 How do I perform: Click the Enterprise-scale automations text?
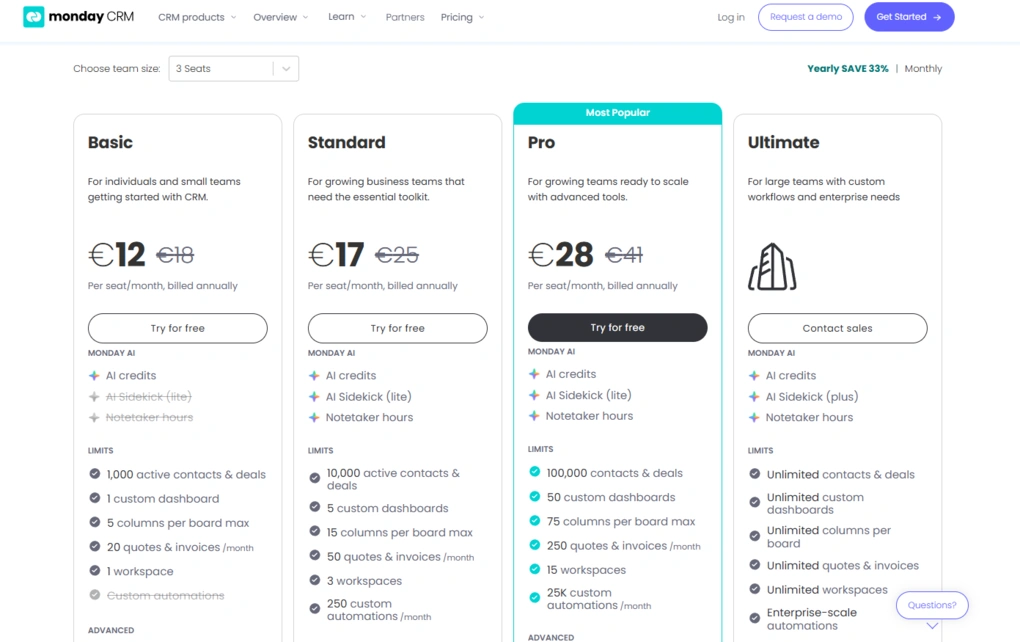(811, 619)
